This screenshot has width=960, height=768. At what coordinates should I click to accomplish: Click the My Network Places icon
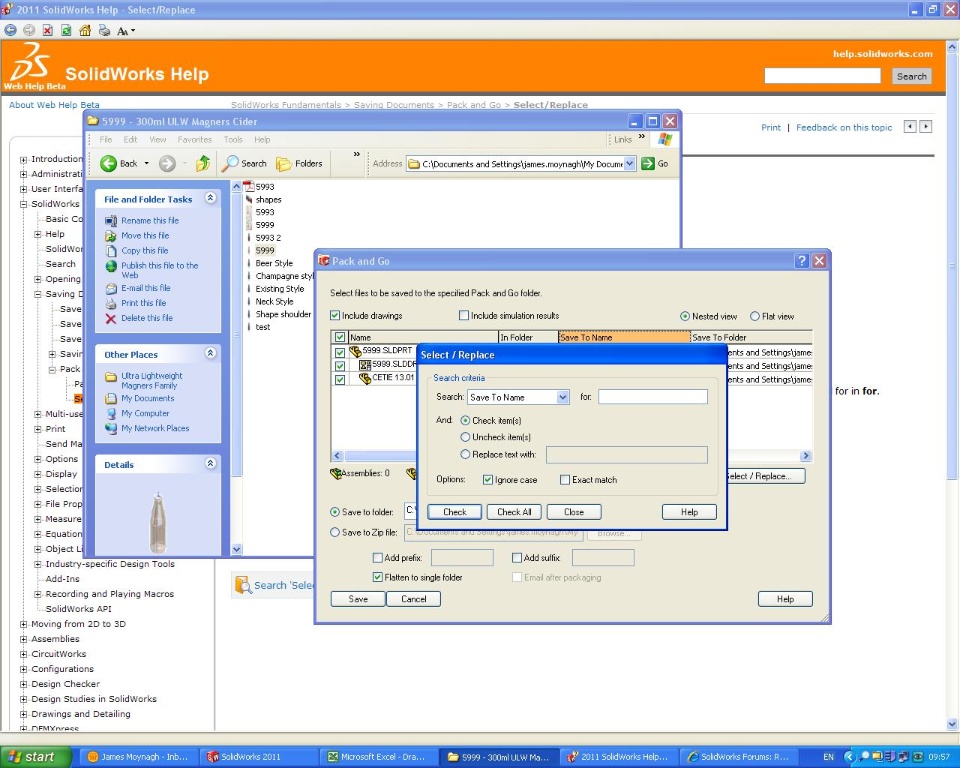coord(111,429)
